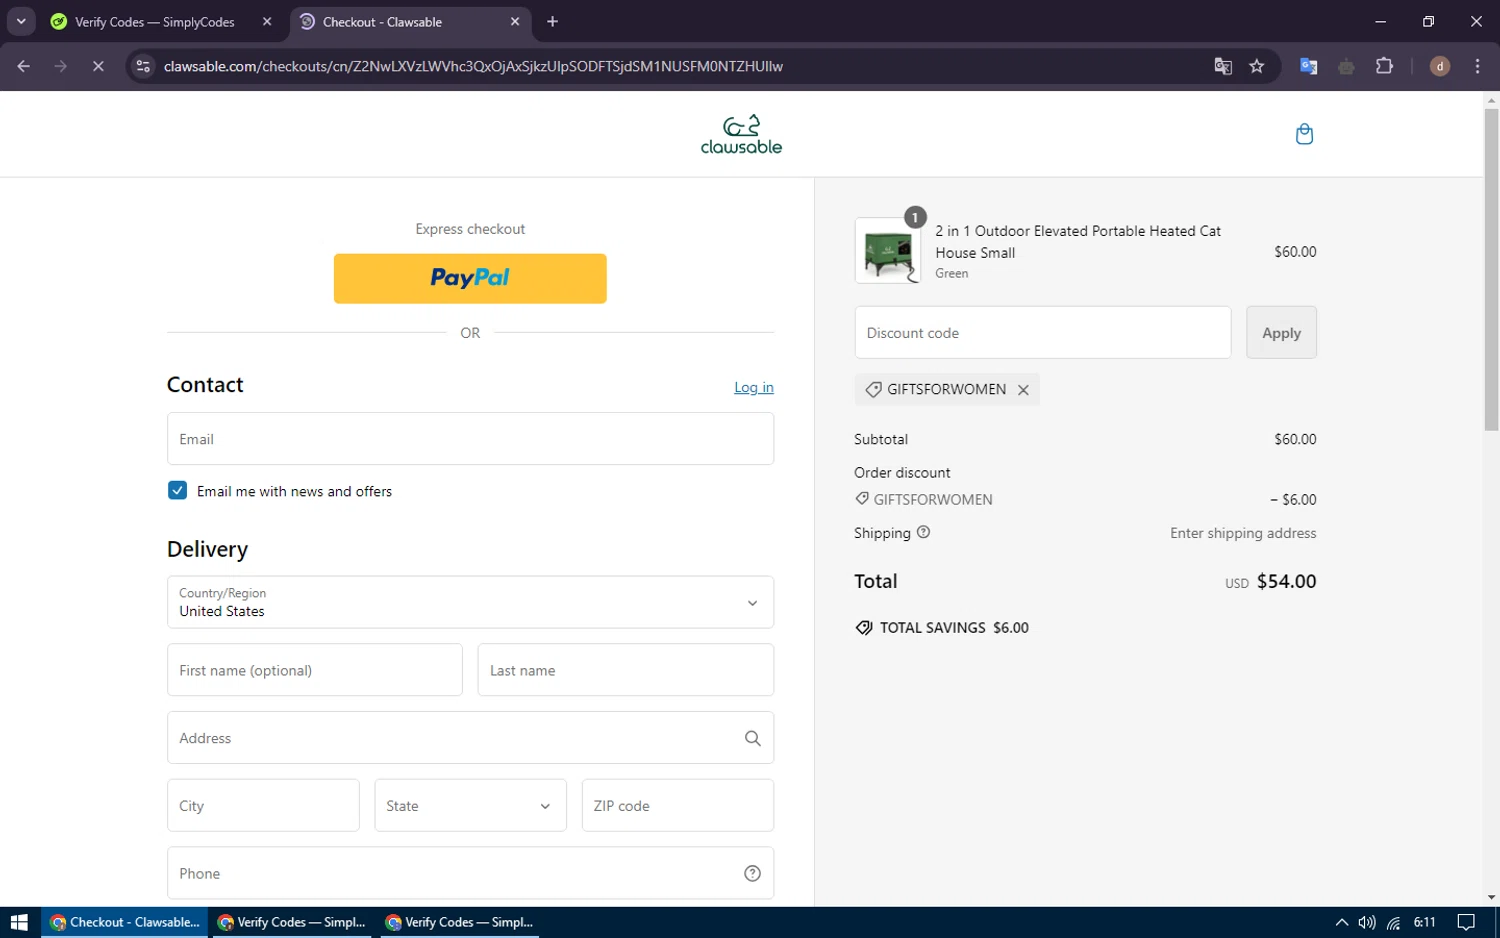Viewport: 1500px width, 938px height.
Task: Click the cat house product thumbnail
Action: [x=888, y=251]
